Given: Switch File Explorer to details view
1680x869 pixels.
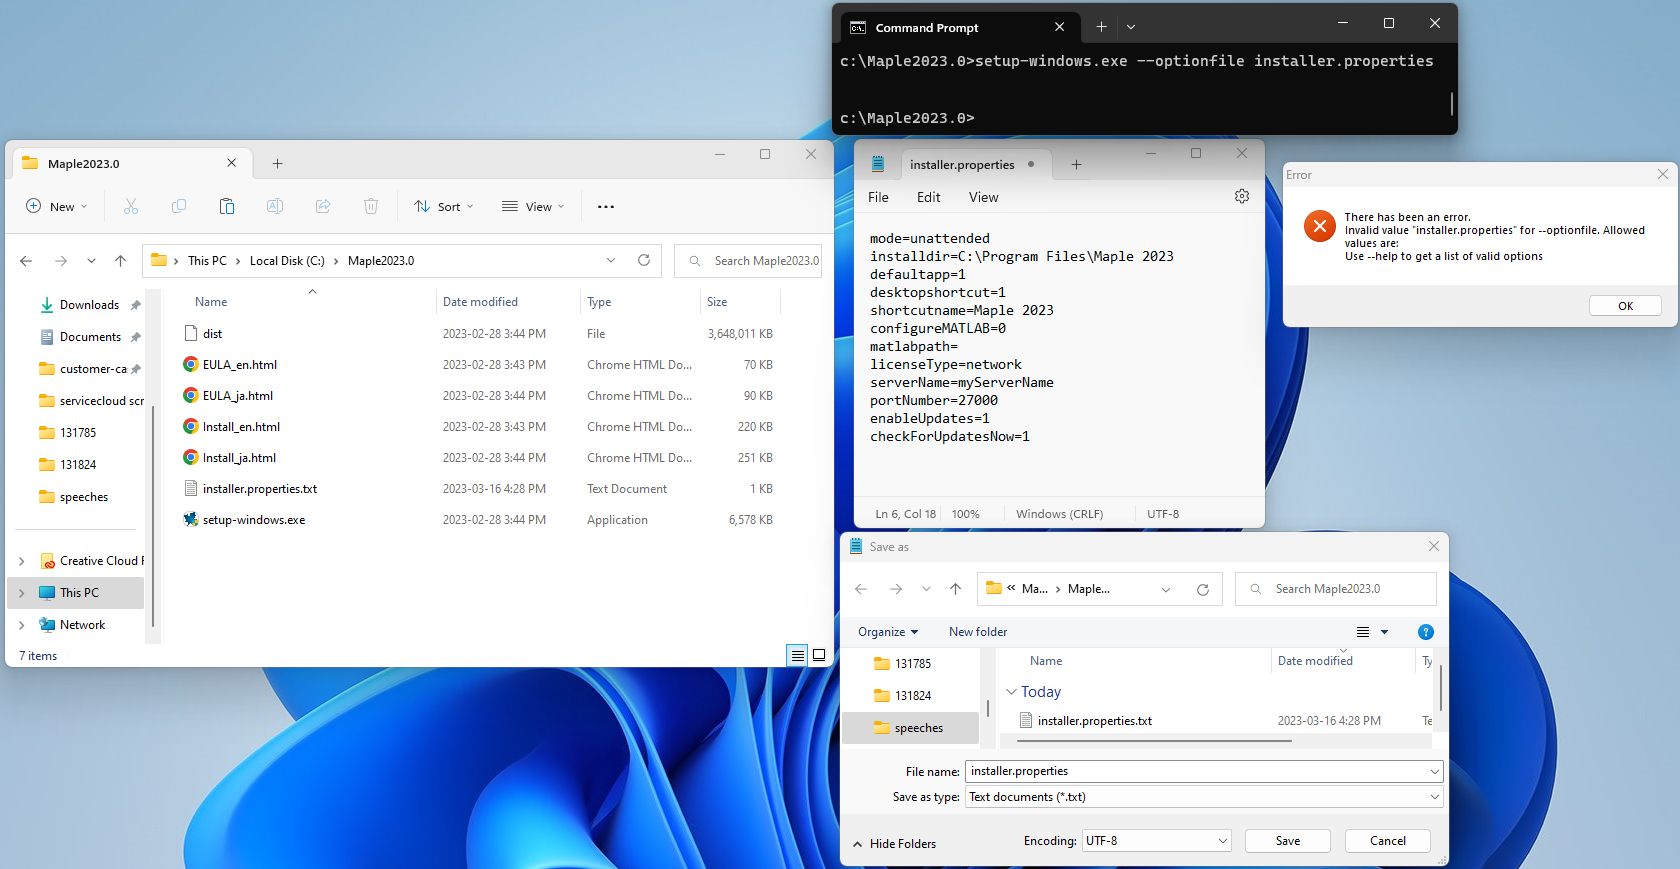Looking at the screenshot, I should pos(797,655).
